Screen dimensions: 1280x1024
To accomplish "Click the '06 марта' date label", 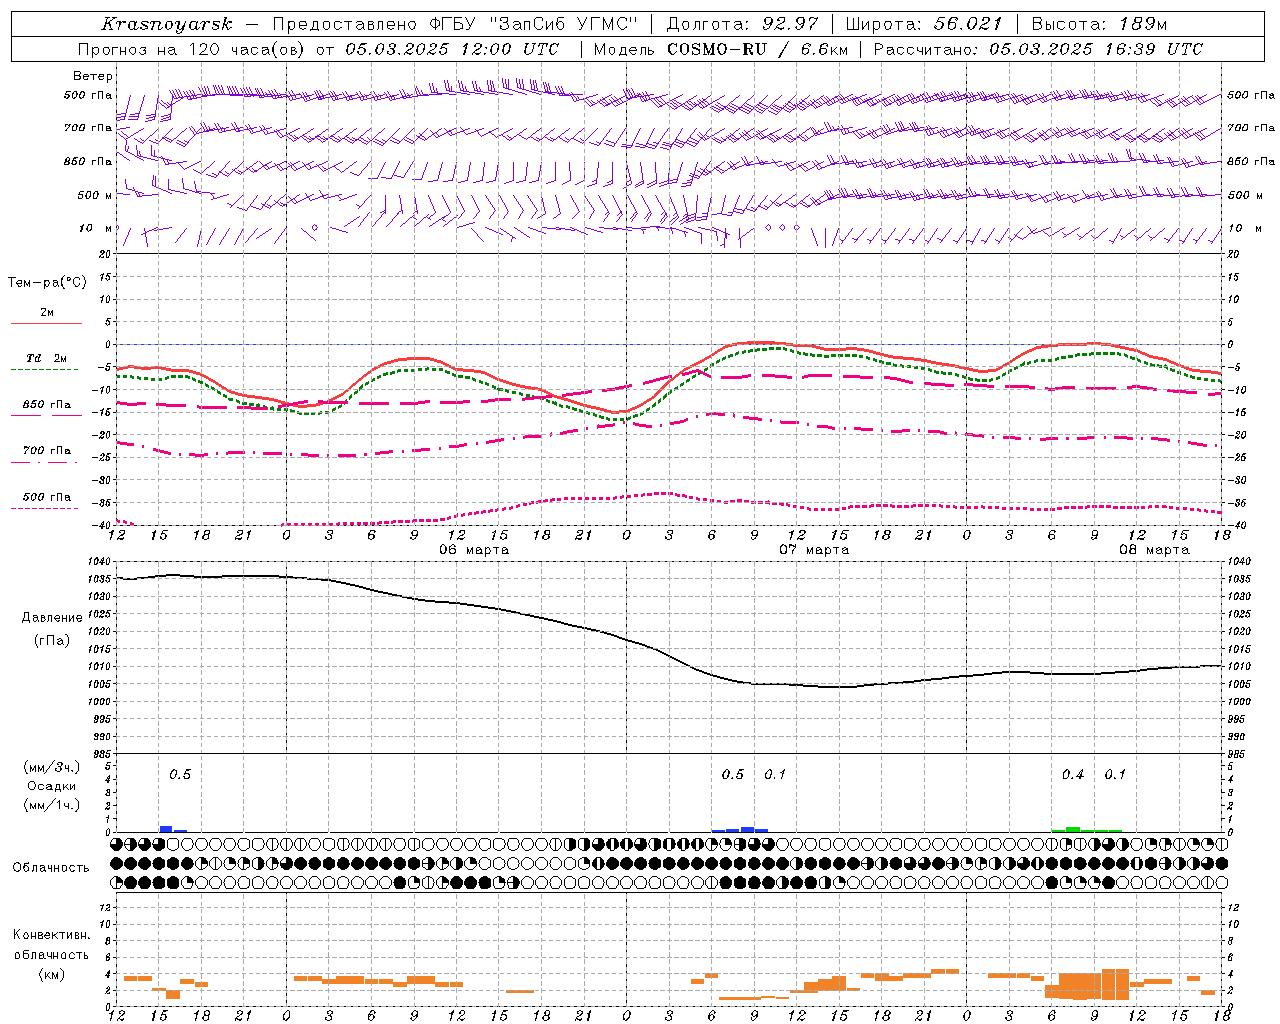I will tap(475, 550).
